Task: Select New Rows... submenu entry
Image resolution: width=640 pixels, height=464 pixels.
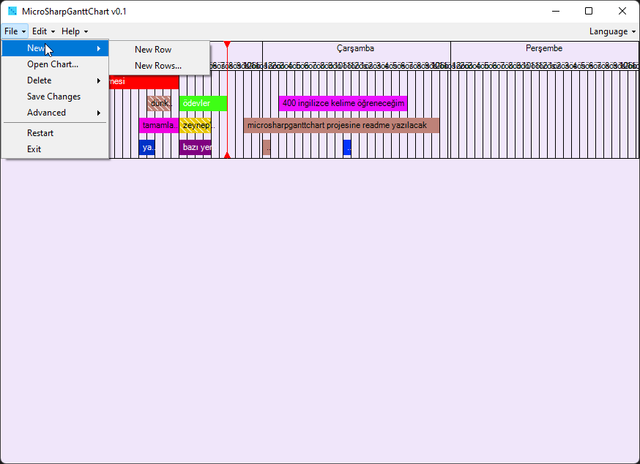Action: click(x=158, y=65)
